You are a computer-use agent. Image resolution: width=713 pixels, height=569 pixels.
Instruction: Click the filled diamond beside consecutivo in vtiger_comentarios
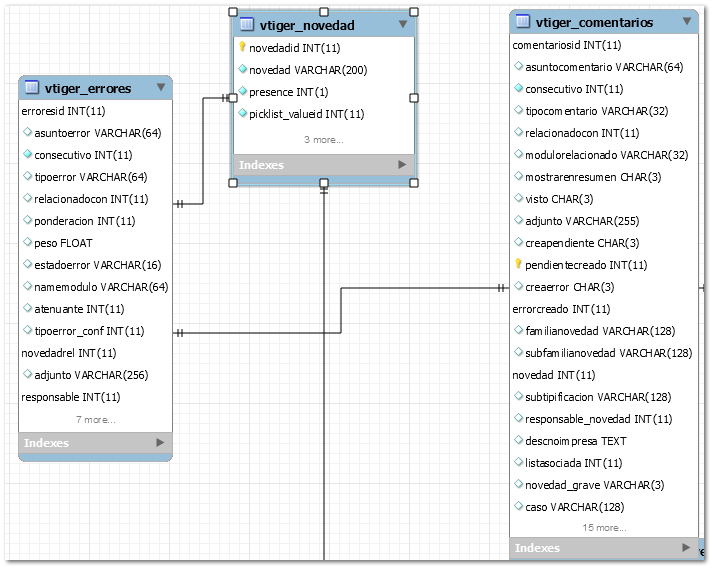click(x=518, y=88)
